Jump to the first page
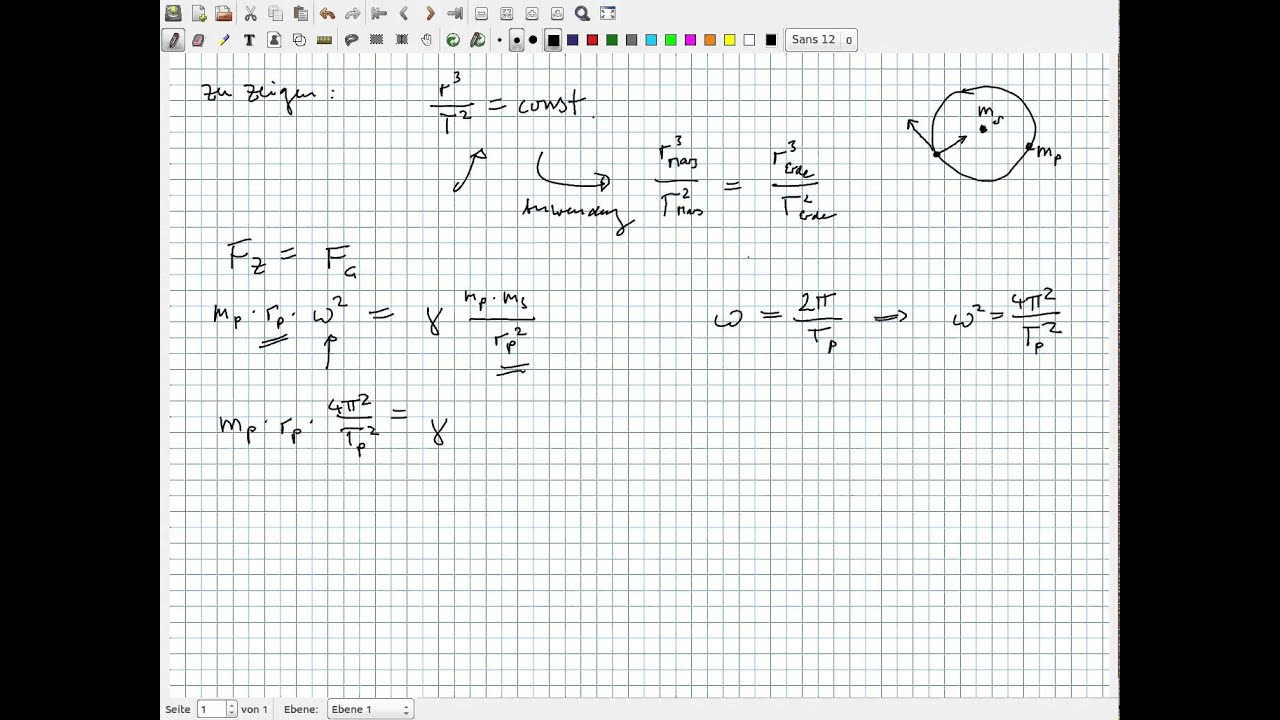 [379, 13]
